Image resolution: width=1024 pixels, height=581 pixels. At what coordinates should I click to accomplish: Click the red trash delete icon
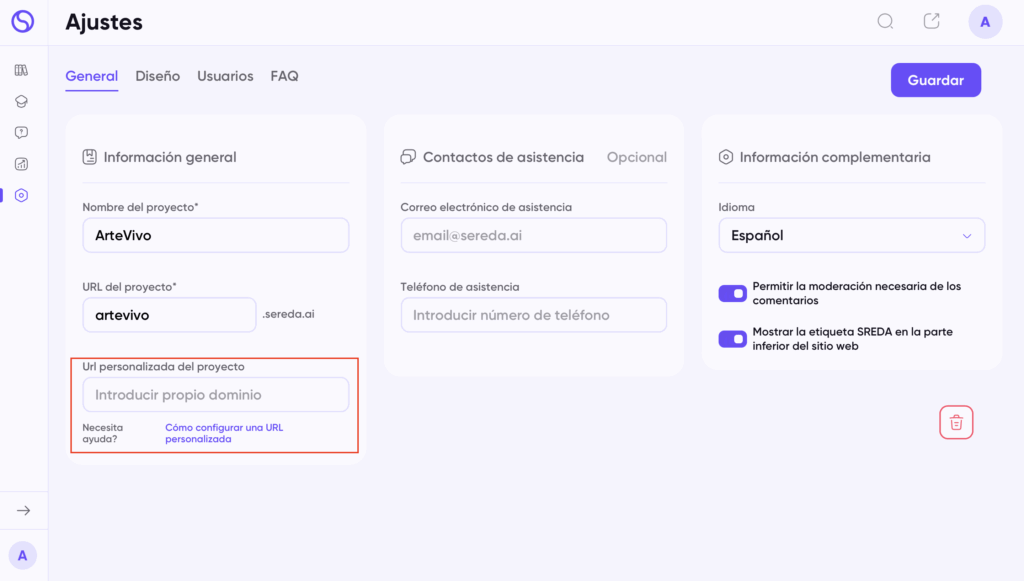pyautogui.click(x=956, y=422)
